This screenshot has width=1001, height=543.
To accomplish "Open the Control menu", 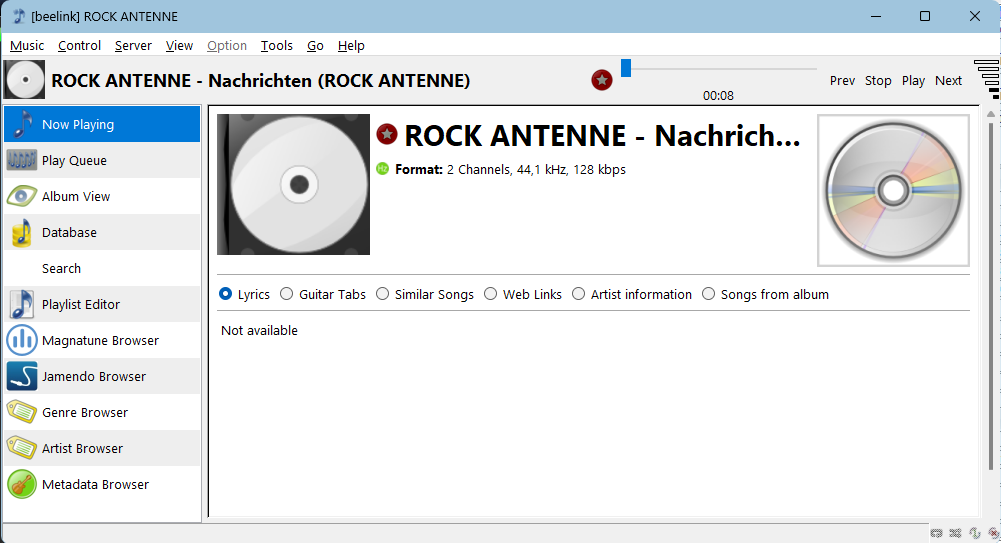I will pos(79,45).
